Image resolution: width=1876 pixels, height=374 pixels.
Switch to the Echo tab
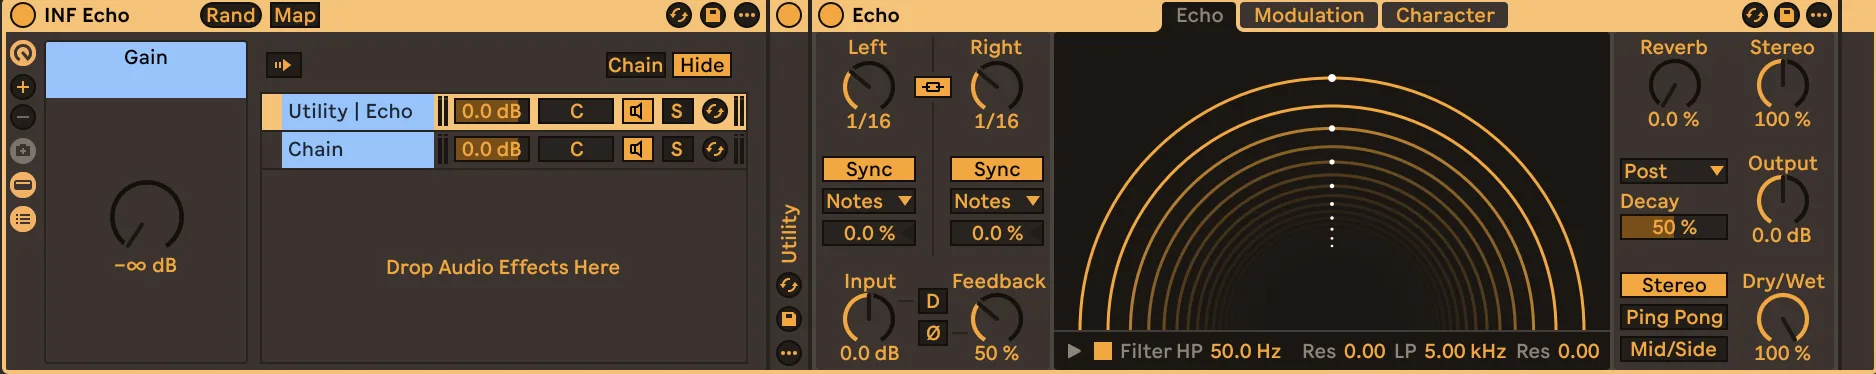1199,15
